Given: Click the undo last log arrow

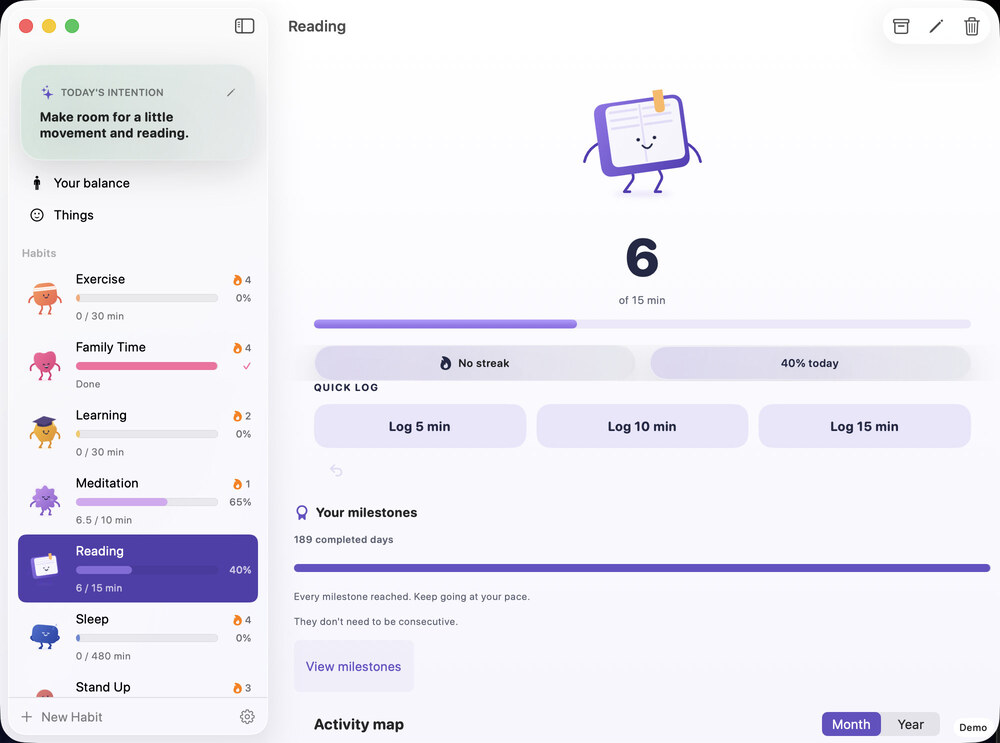Looking at the screenshot, I should point(336,471).
